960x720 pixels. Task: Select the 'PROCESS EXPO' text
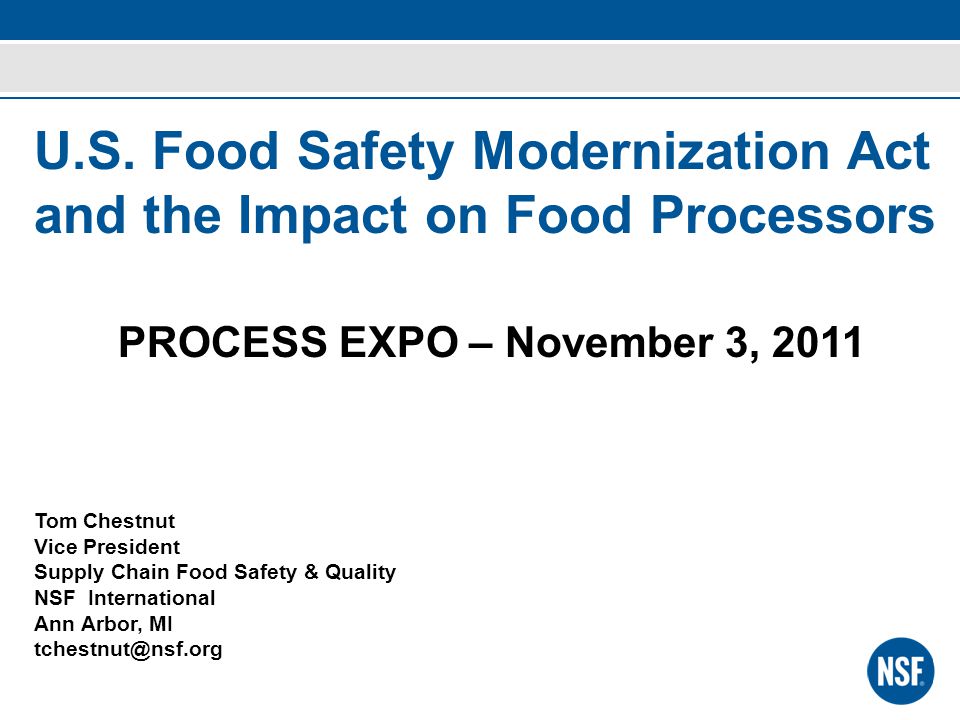coord(288,342)
